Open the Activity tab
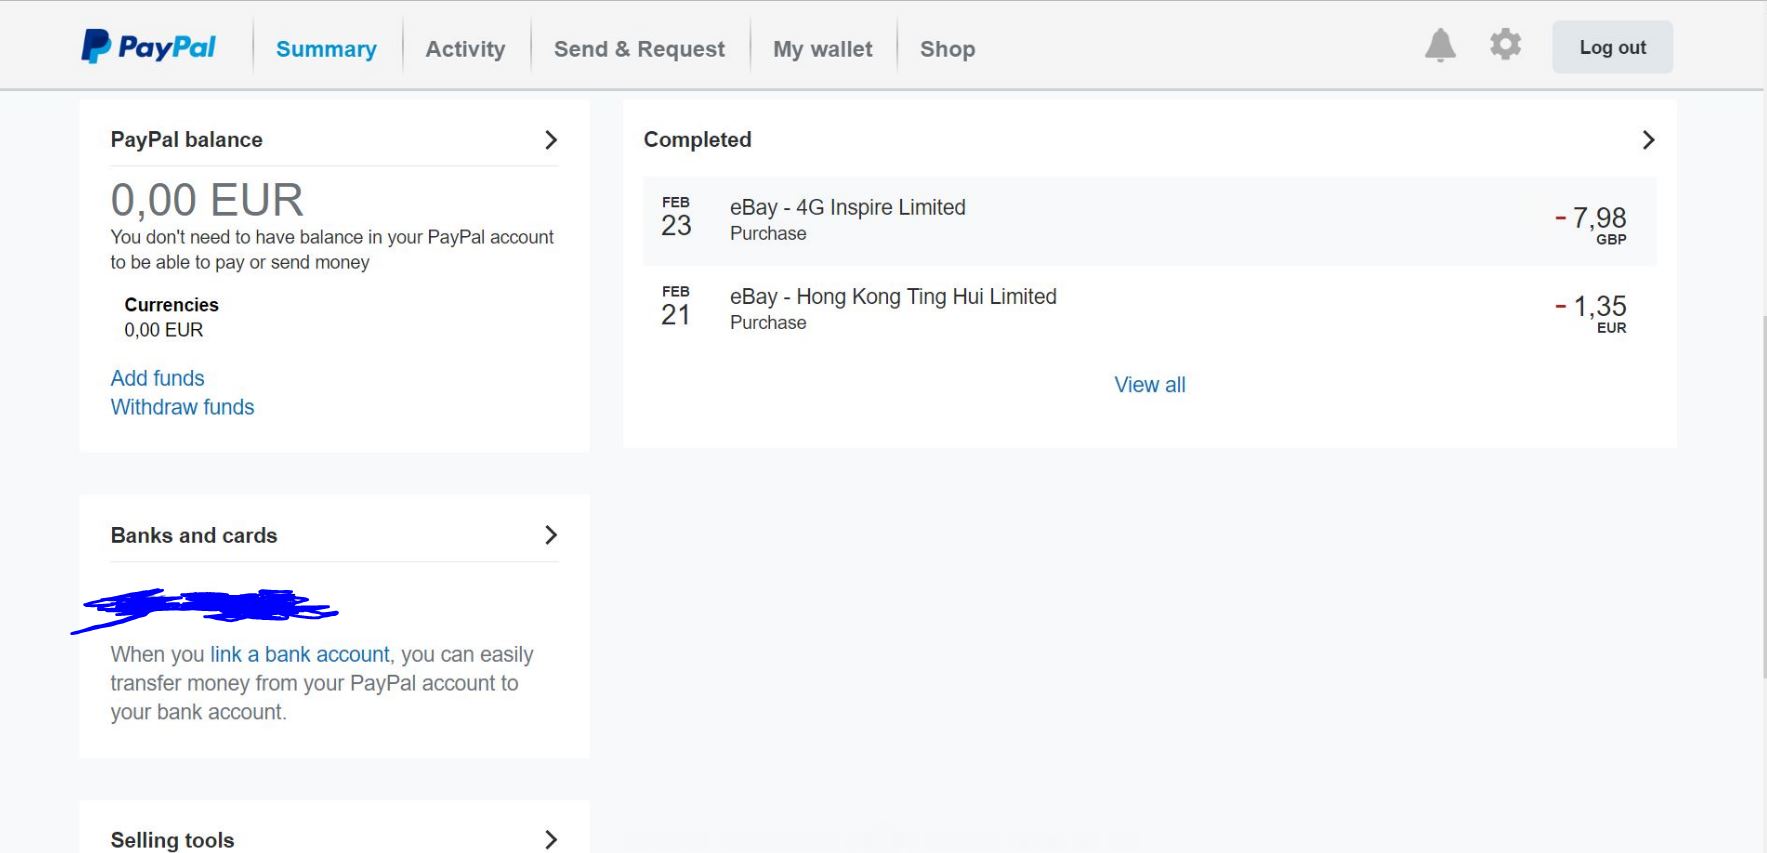This screenshot has height=853, width=1767. point(465,49)
